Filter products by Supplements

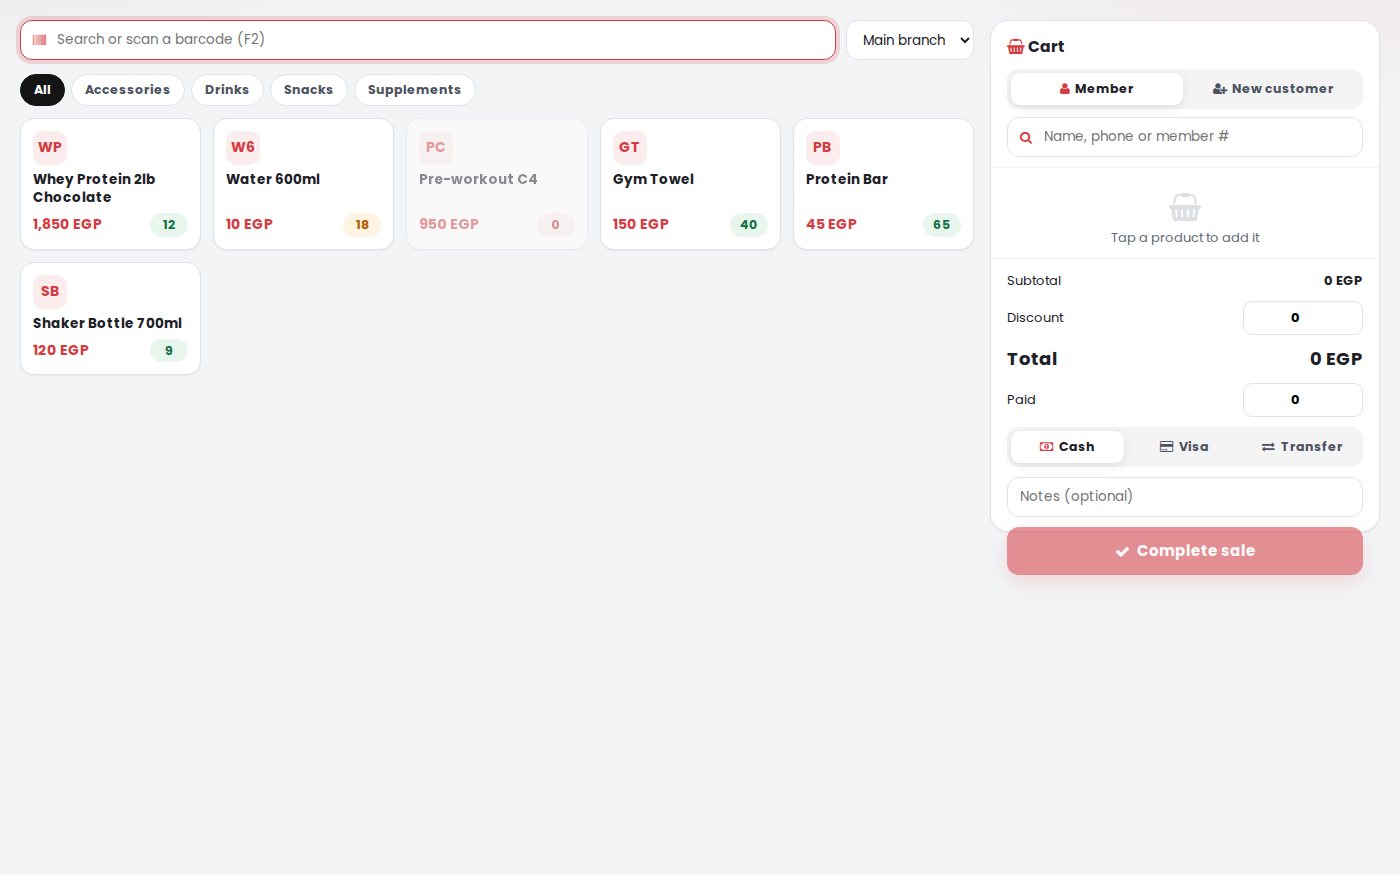click(414, 90)
